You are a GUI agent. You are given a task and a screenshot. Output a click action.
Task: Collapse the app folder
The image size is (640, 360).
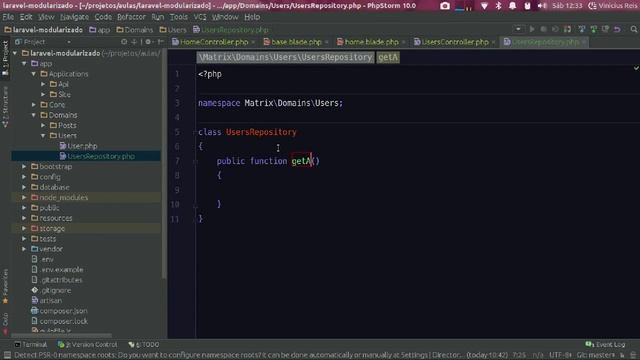pos(24,64)
